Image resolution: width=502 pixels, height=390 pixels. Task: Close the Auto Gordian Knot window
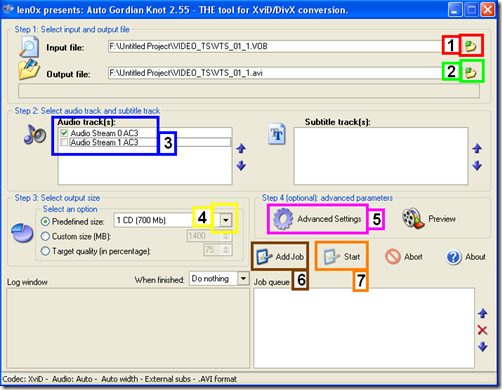(488, 10)
